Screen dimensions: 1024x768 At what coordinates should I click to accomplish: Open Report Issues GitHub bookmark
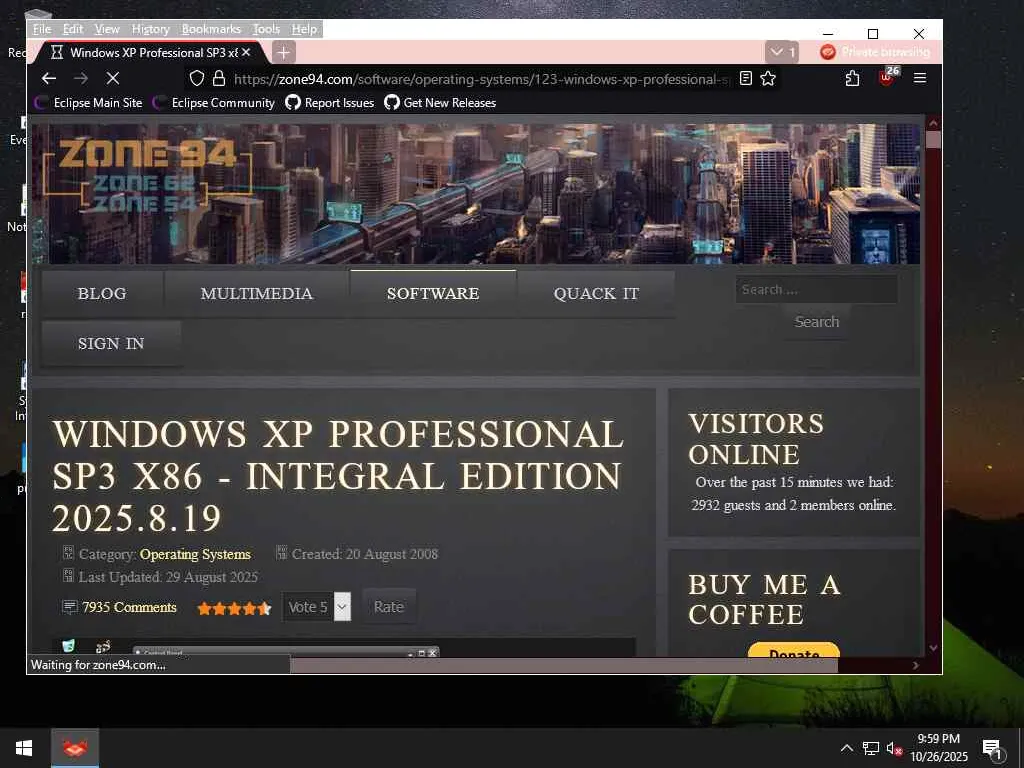(330, 103)
